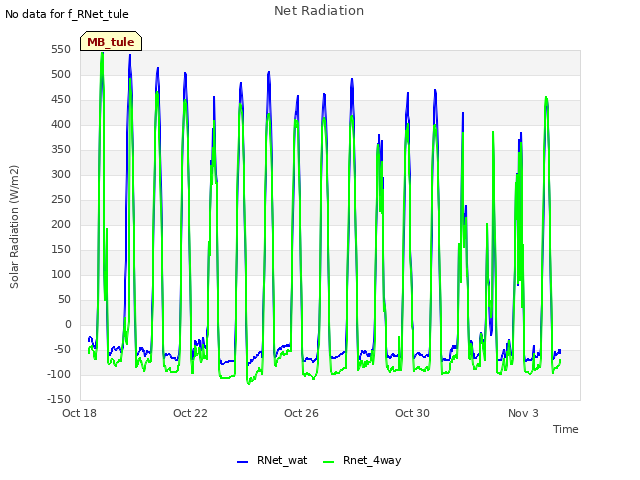Click the 250 y-axis tick label
The image size is (640, 480).
61,200
